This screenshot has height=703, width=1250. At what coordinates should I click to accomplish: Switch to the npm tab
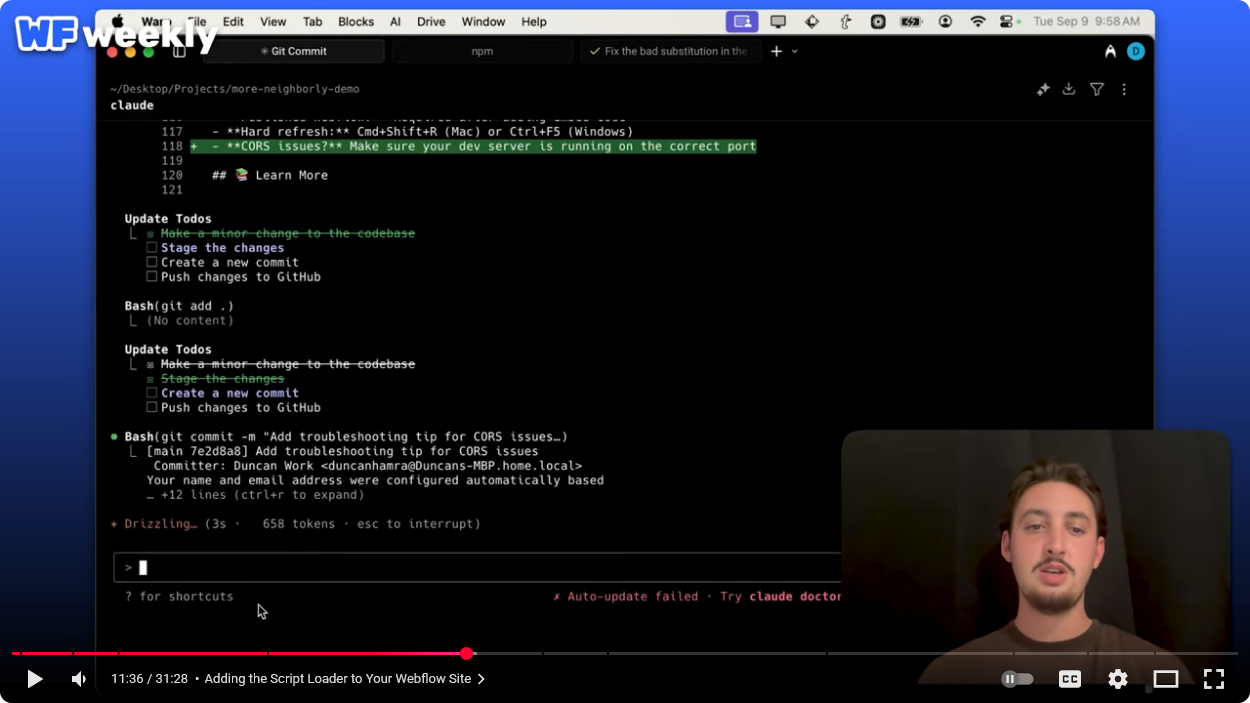click(x=482, y=51)
